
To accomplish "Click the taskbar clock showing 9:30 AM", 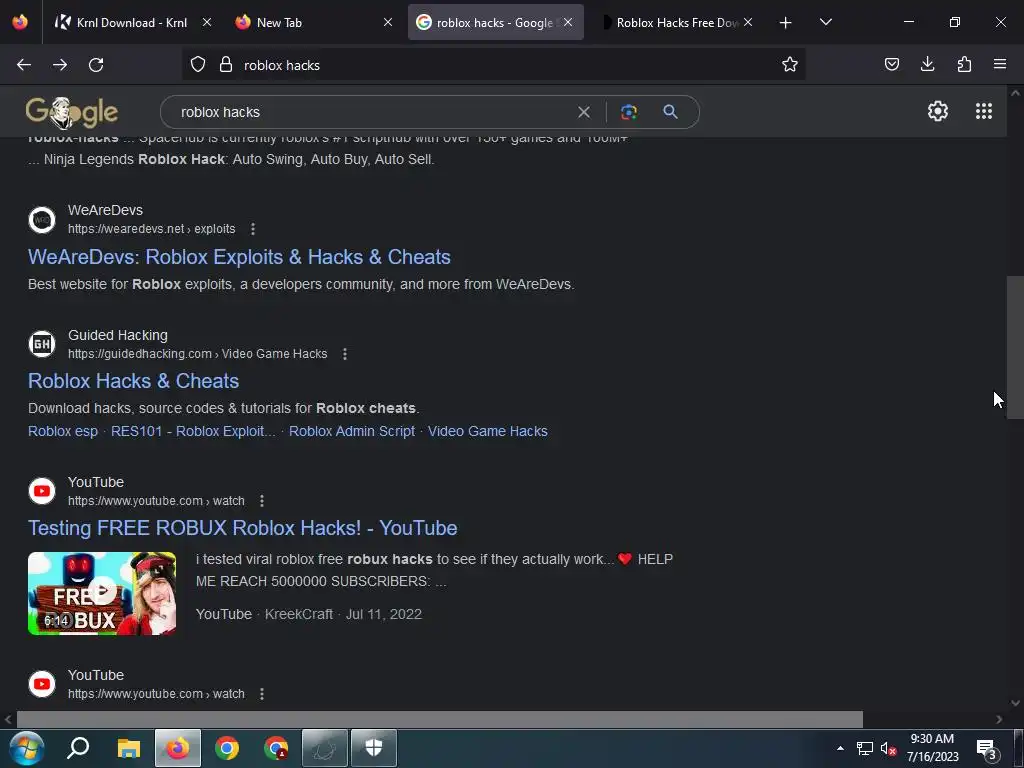I will click(932, 748).
